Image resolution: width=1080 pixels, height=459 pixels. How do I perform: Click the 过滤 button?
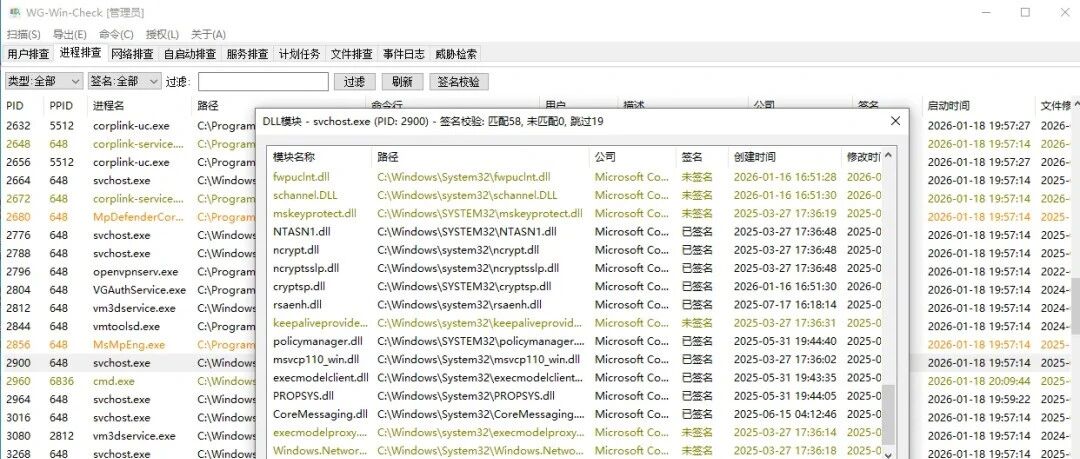[354, 81]
